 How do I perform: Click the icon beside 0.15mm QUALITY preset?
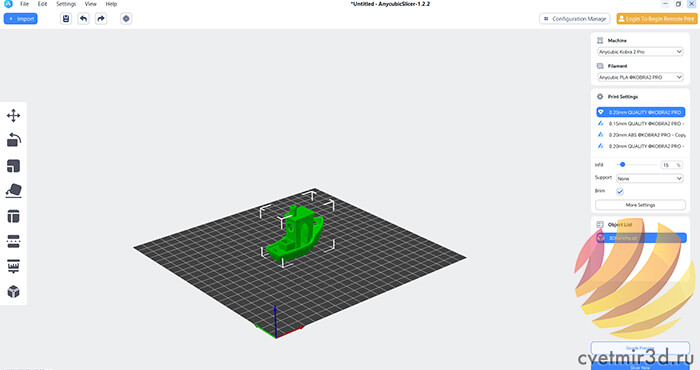(x=601, y=124)
